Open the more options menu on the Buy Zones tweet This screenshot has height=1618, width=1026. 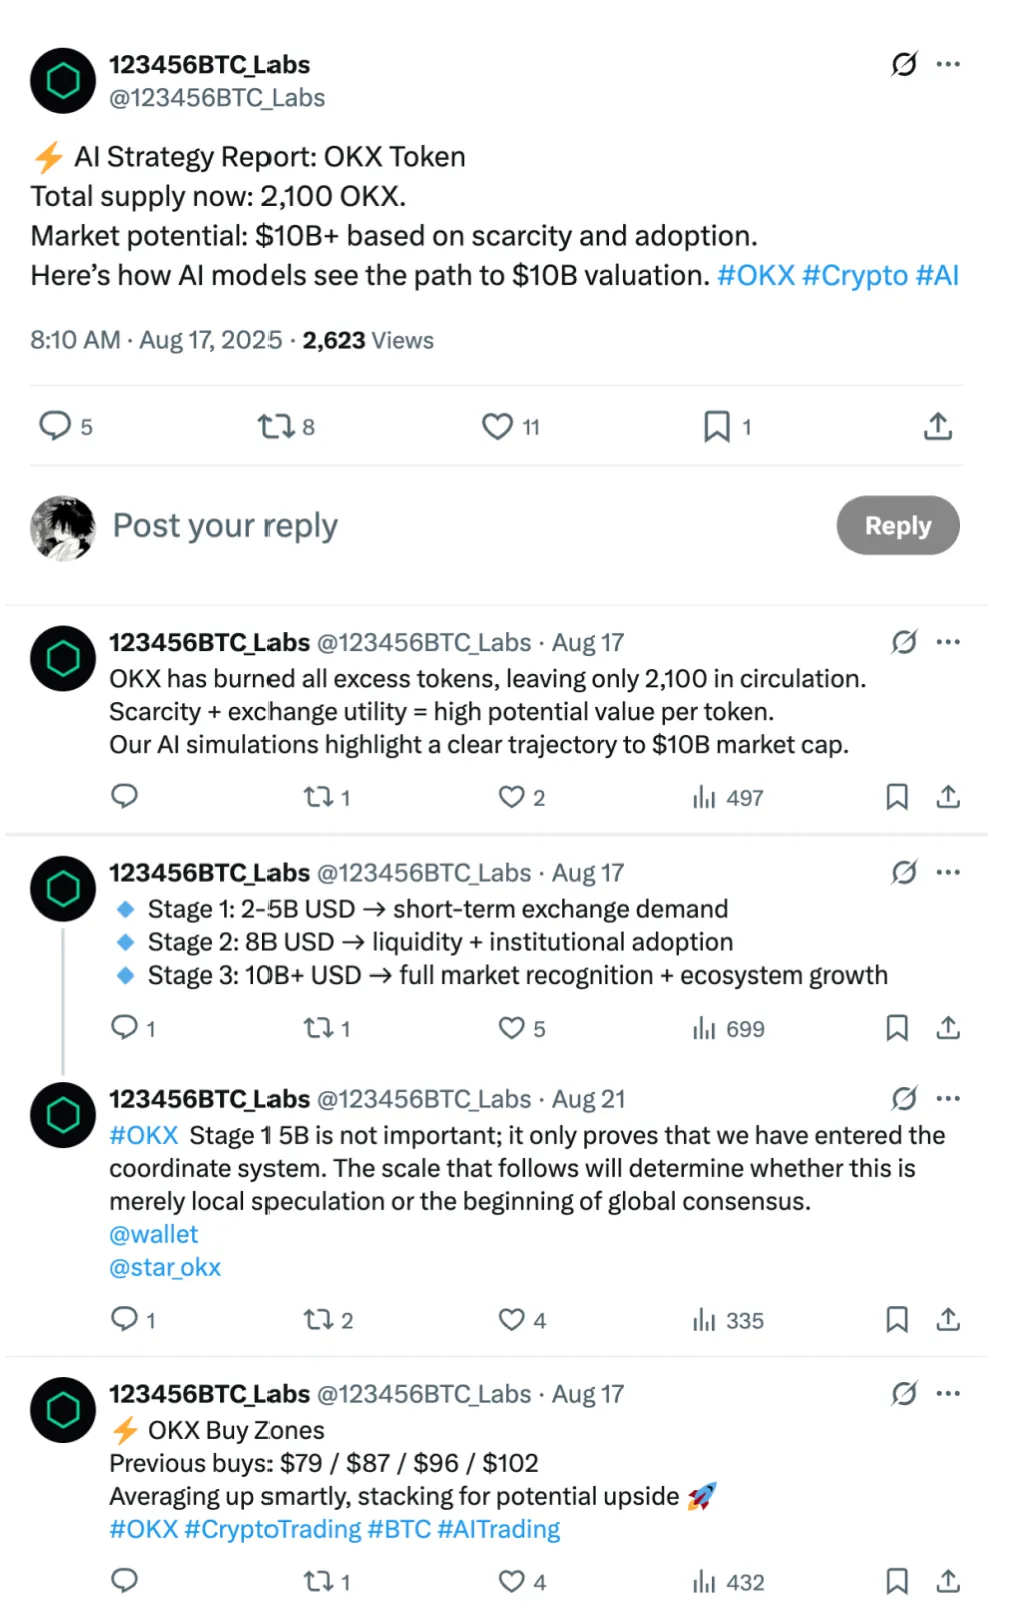(x=948, y=1393)
